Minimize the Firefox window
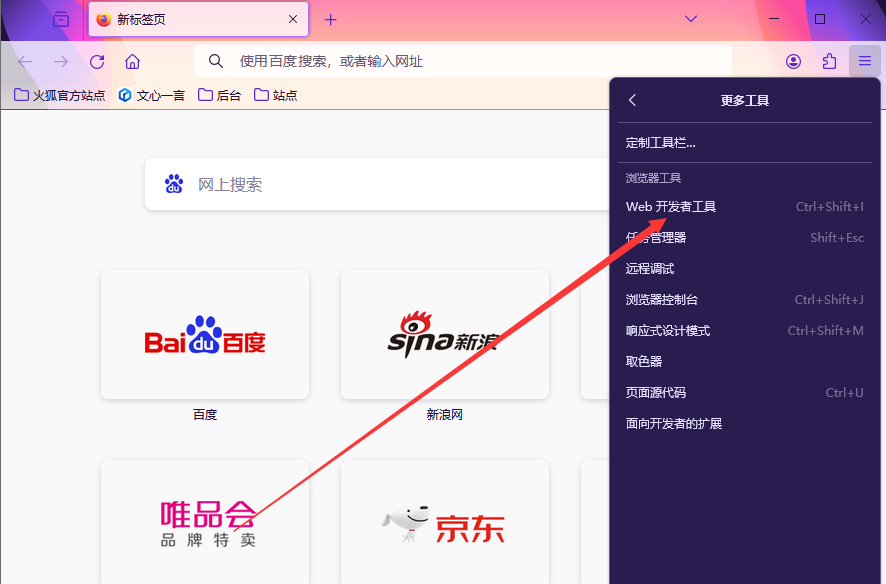886x584 pixels. pyautogui.click(x=774, y=19)
